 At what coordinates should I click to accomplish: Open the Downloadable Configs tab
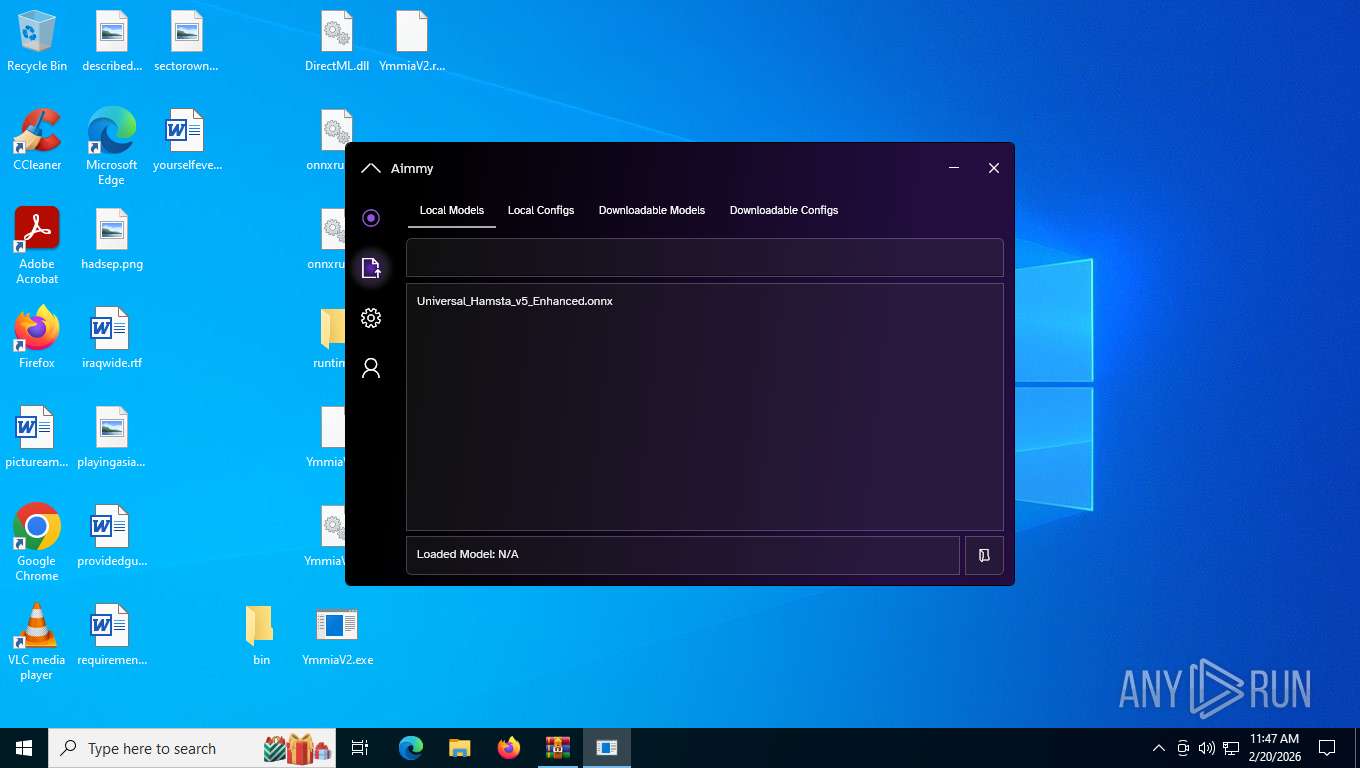784,210
